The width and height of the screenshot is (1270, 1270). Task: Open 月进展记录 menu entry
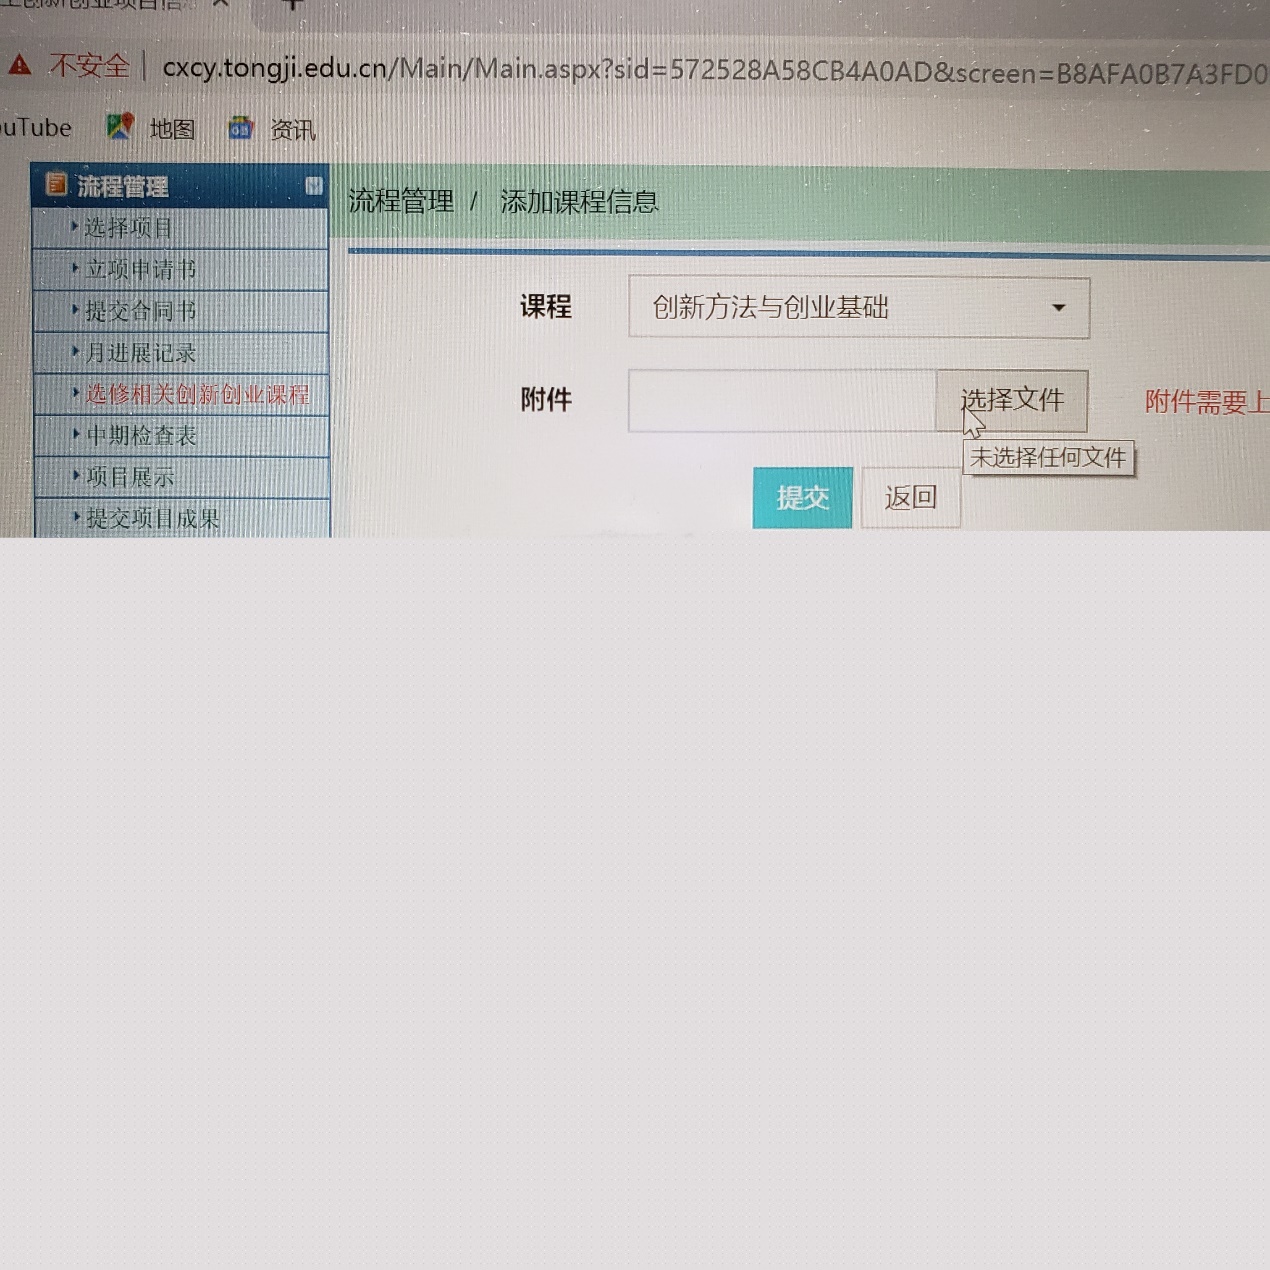[140, 353]
